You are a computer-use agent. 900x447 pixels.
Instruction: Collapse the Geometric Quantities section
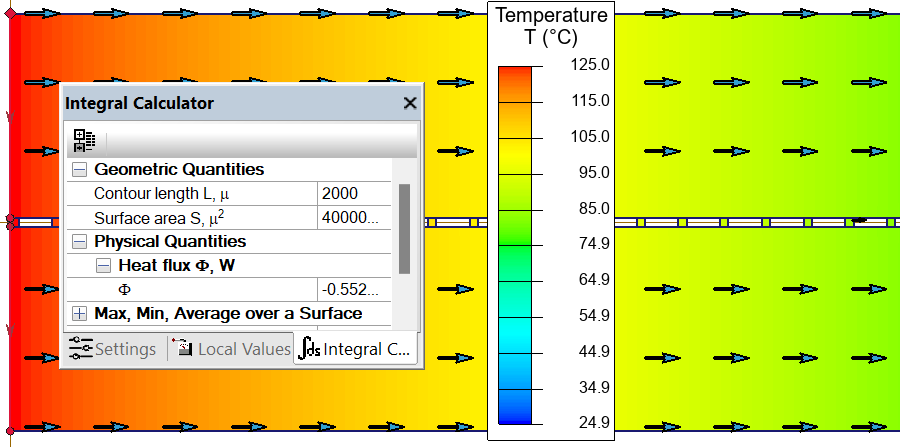80,170
